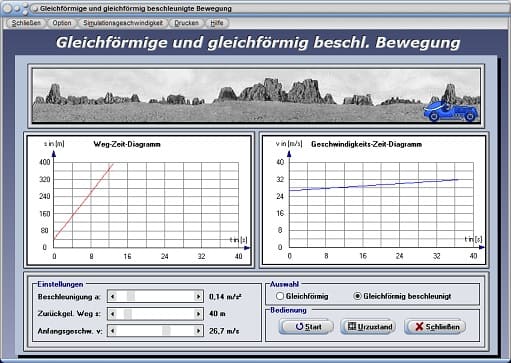Click the Bedienung group label

pyautogui.click(x=288, y=310)
